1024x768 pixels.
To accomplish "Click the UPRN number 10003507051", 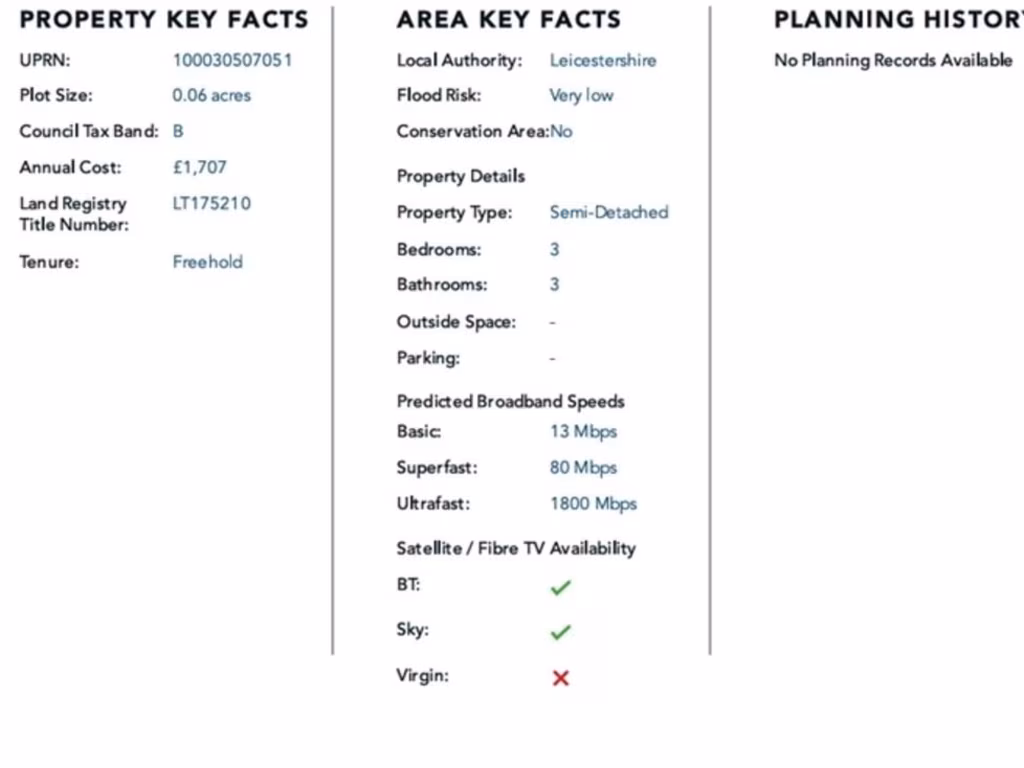I will 232,60.
